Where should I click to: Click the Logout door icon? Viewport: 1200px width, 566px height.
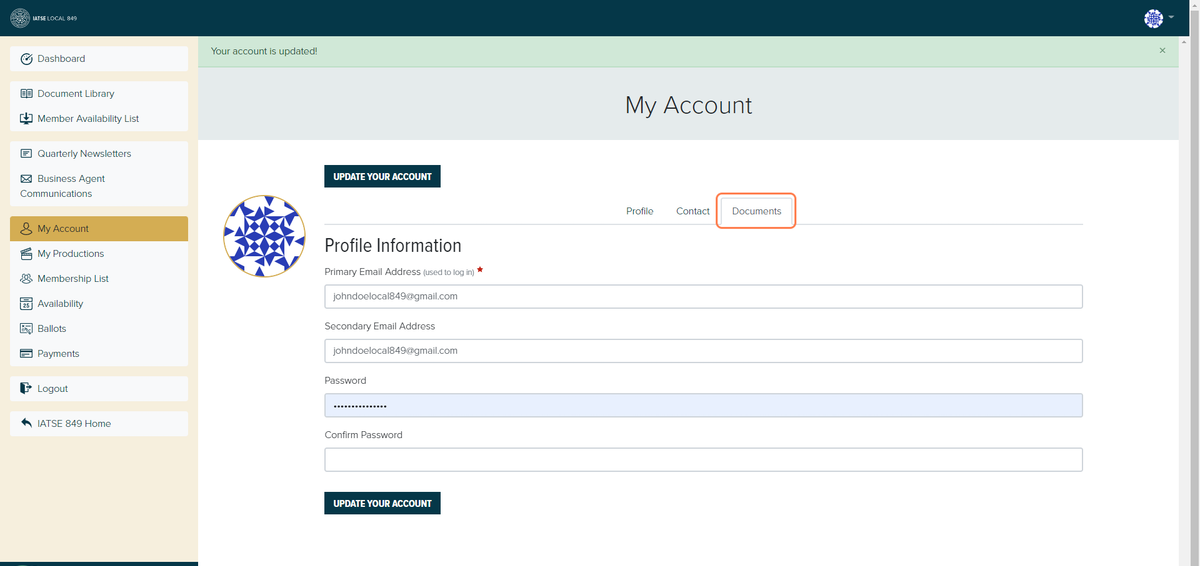click(x=27, y=389)
